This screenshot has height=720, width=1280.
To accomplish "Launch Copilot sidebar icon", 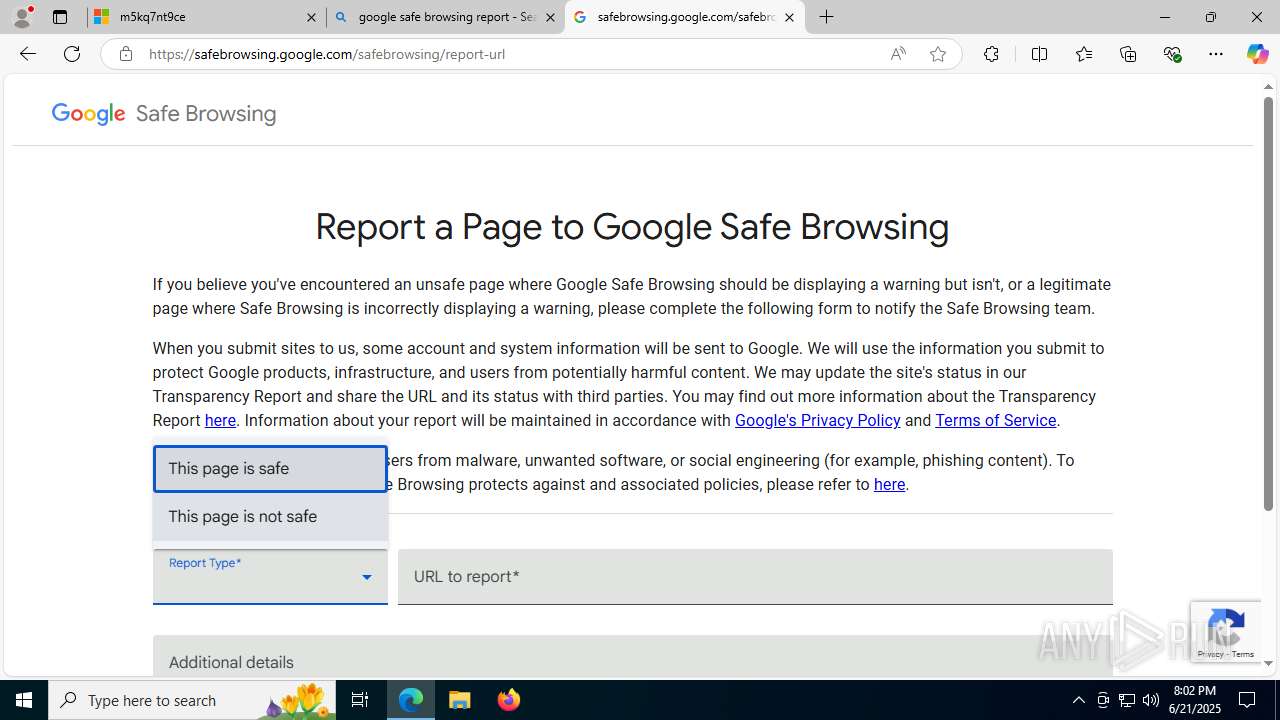I will point(1257,54).
